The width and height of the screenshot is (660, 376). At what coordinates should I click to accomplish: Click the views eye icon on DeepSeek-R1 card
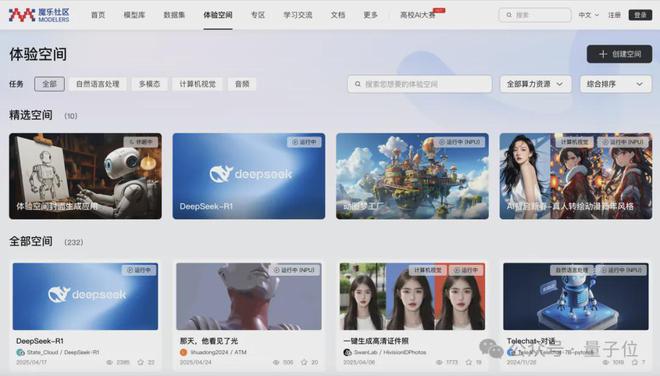tap(109, 362)
